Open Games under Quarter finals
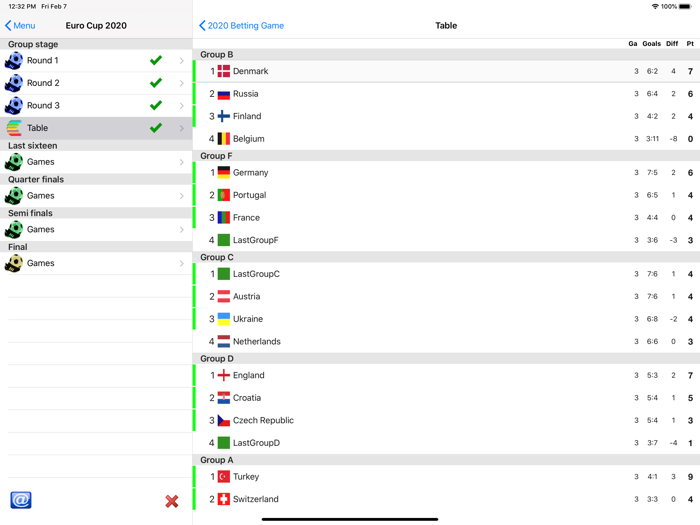 (41, 196)
